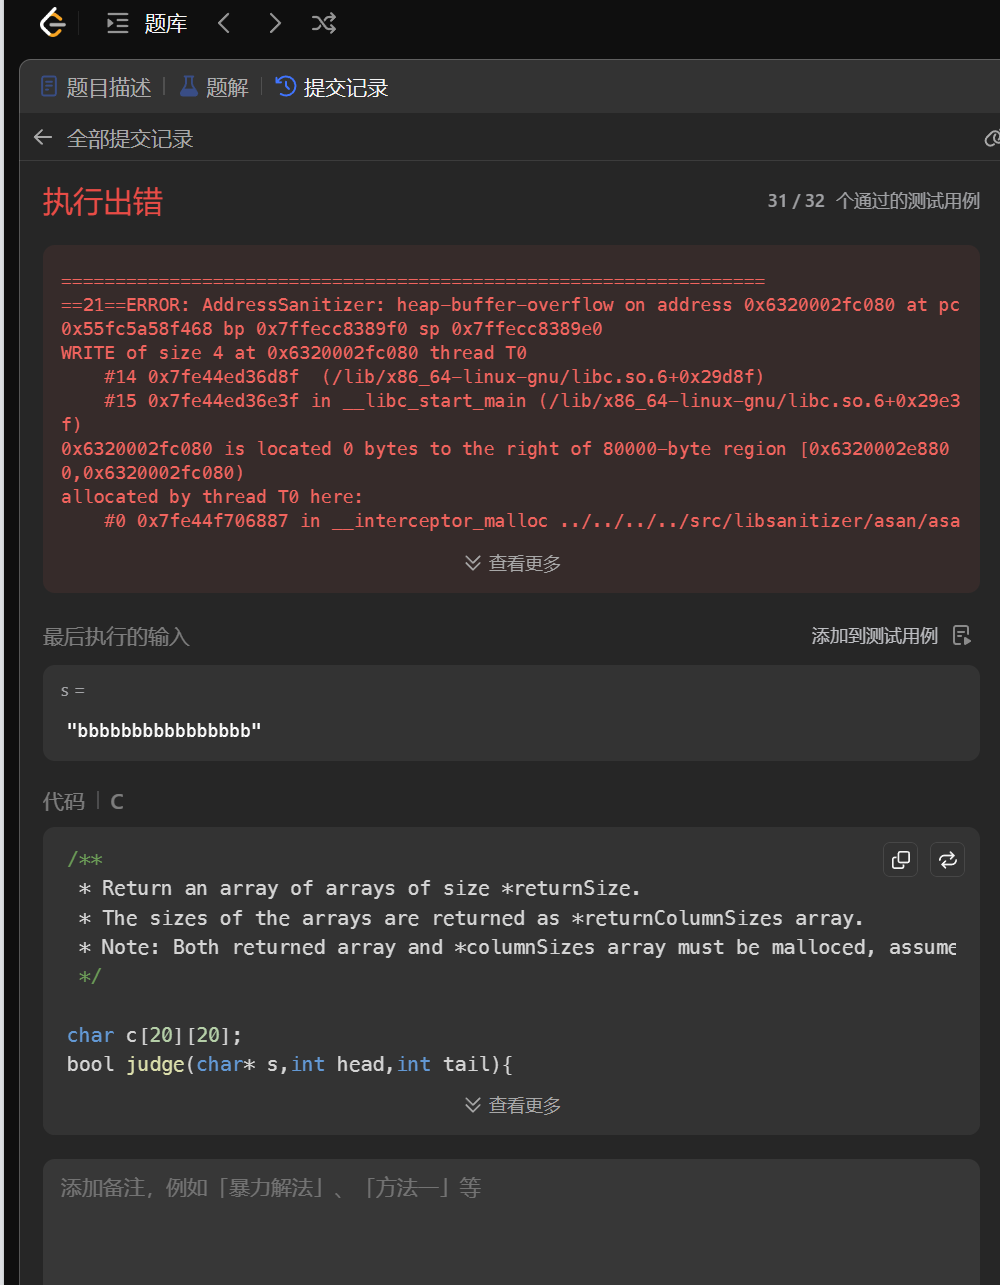Click the notes input field 添加备注
Viewport: 1000px width, 1285px height.
click(x=511, y=1220)
